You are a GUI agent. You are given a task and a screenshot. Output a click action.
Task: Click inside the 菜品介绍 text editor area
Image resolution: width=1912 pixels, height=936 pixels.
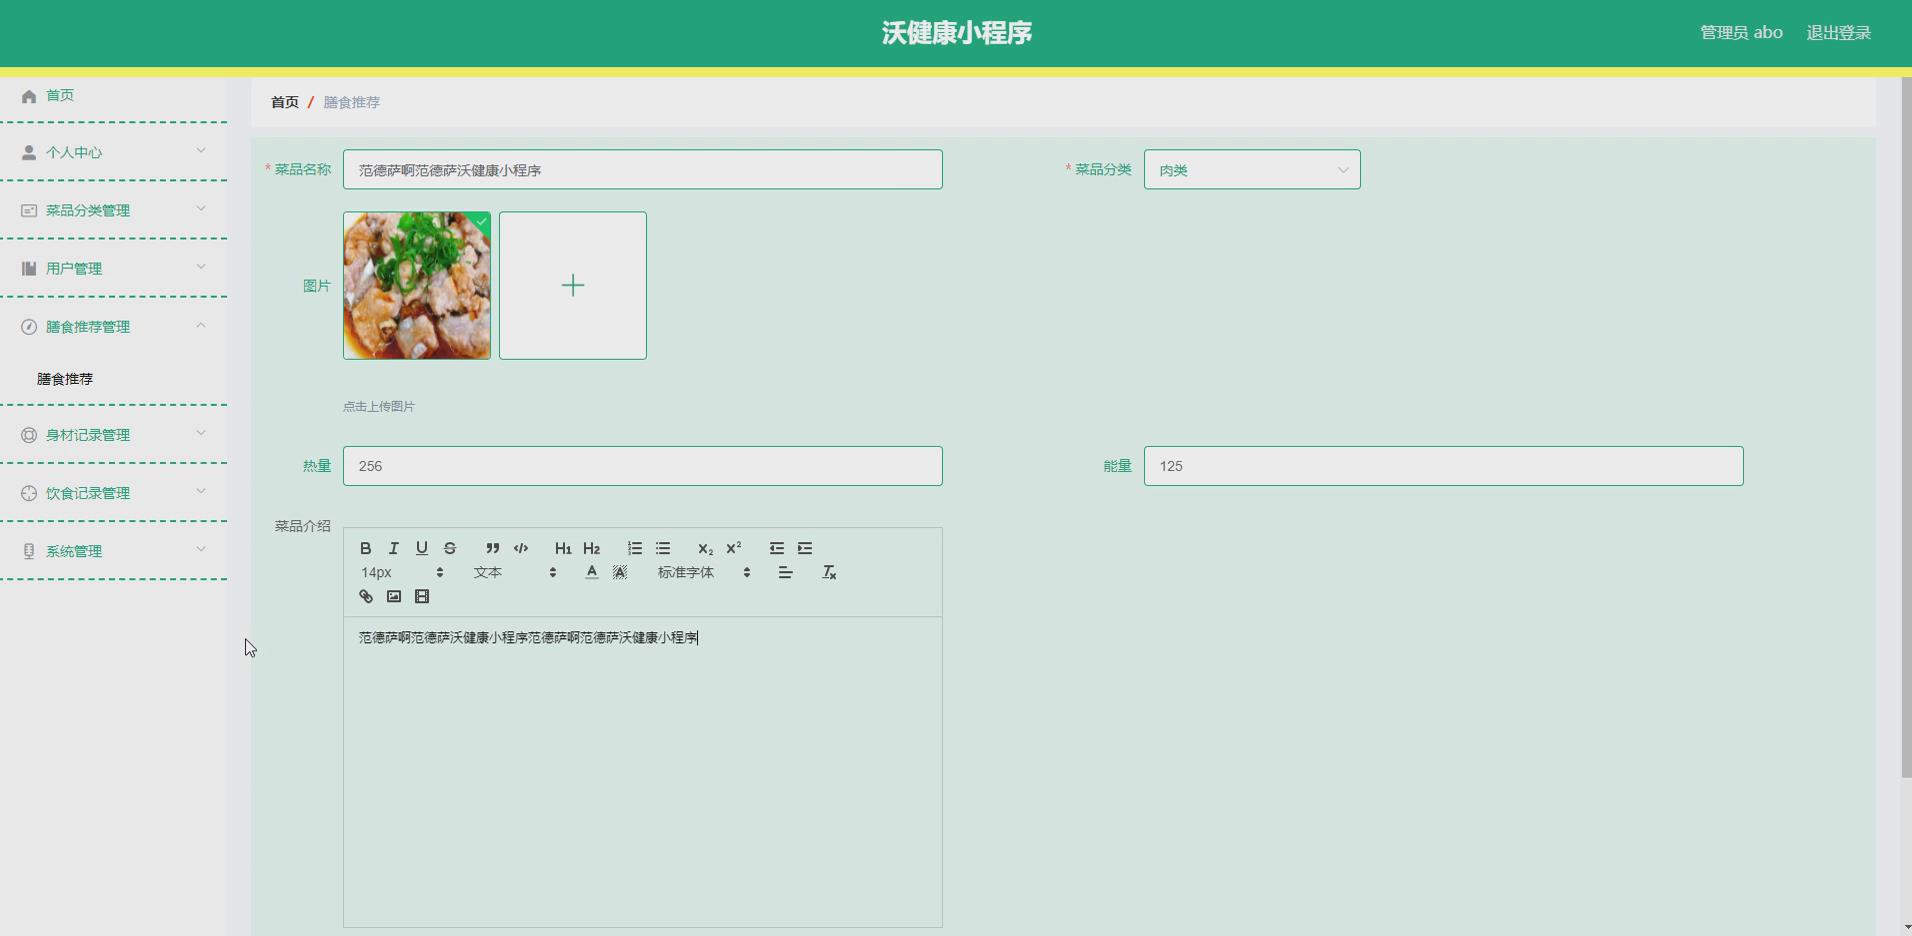pos(643,772)
